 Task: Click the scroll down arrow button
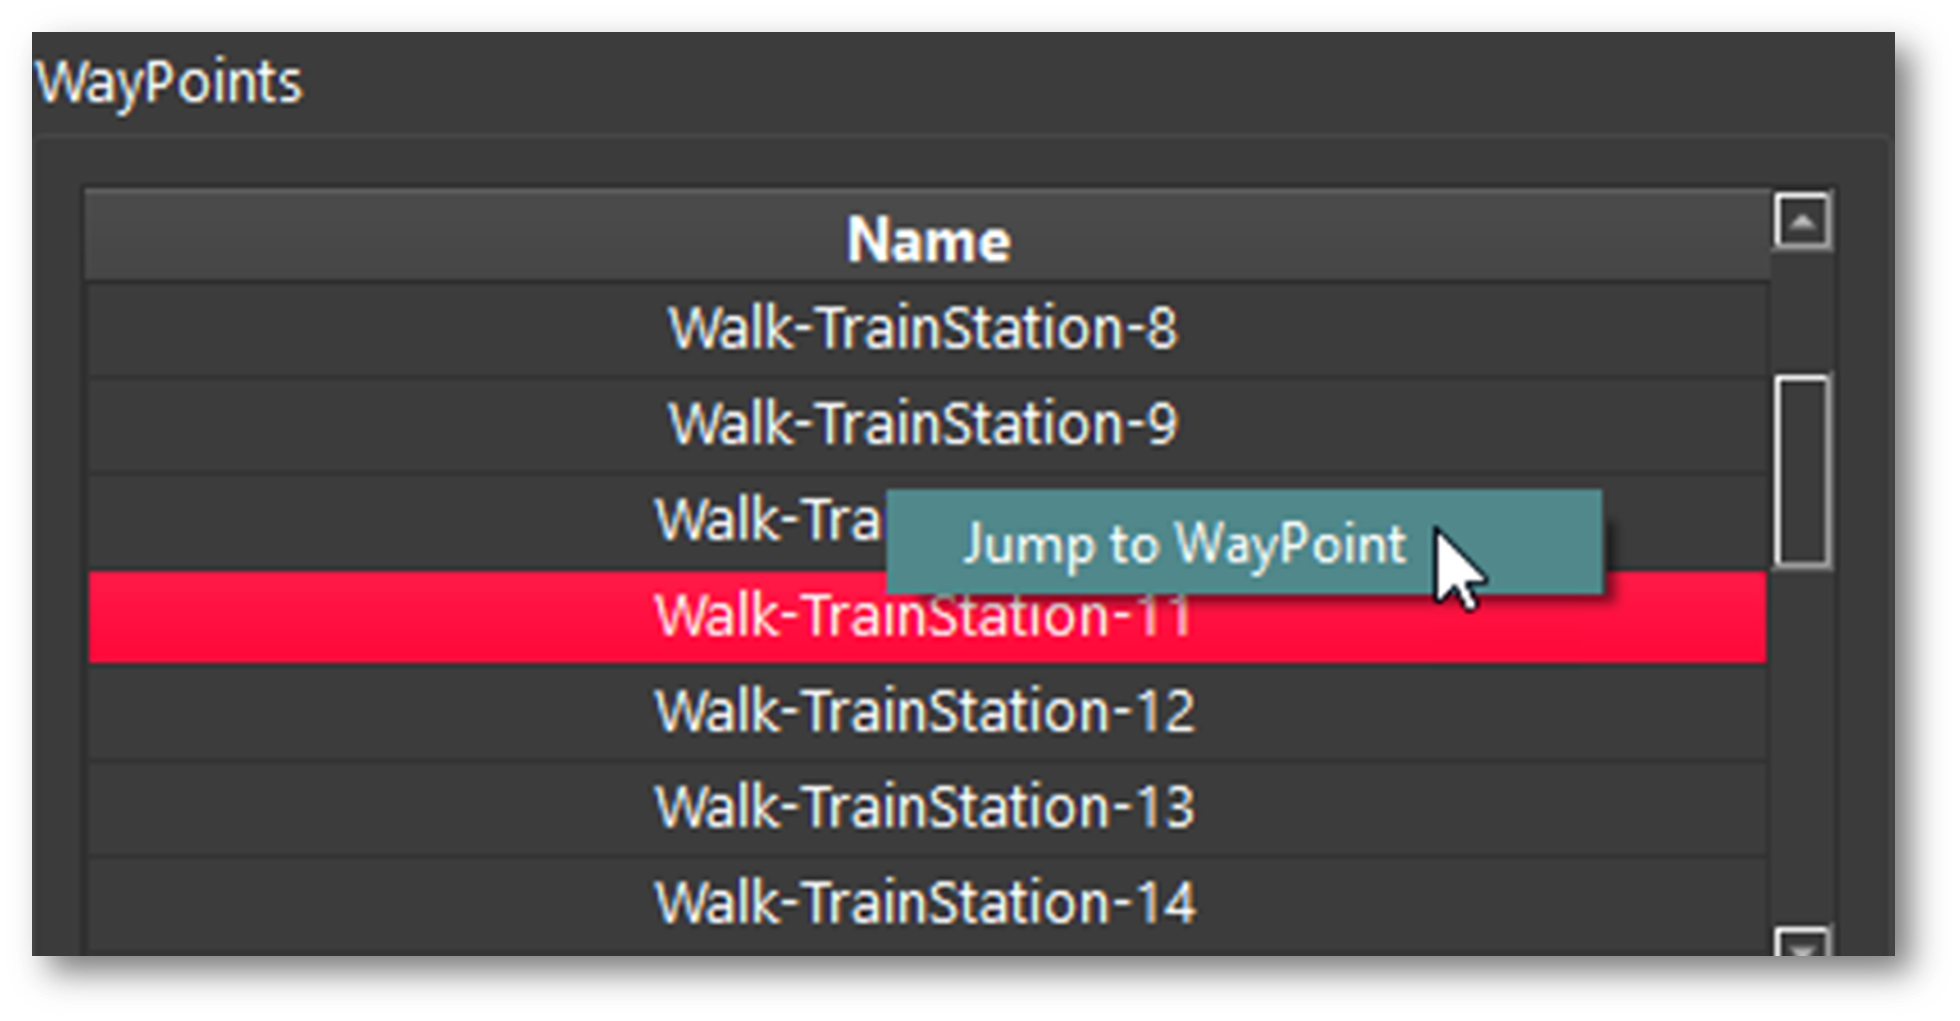1802,944
